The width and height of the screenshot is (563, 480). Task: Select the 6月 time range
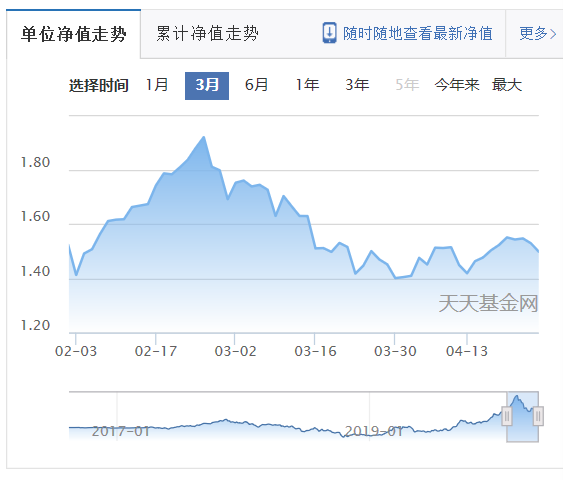click(x=256, y=85)
